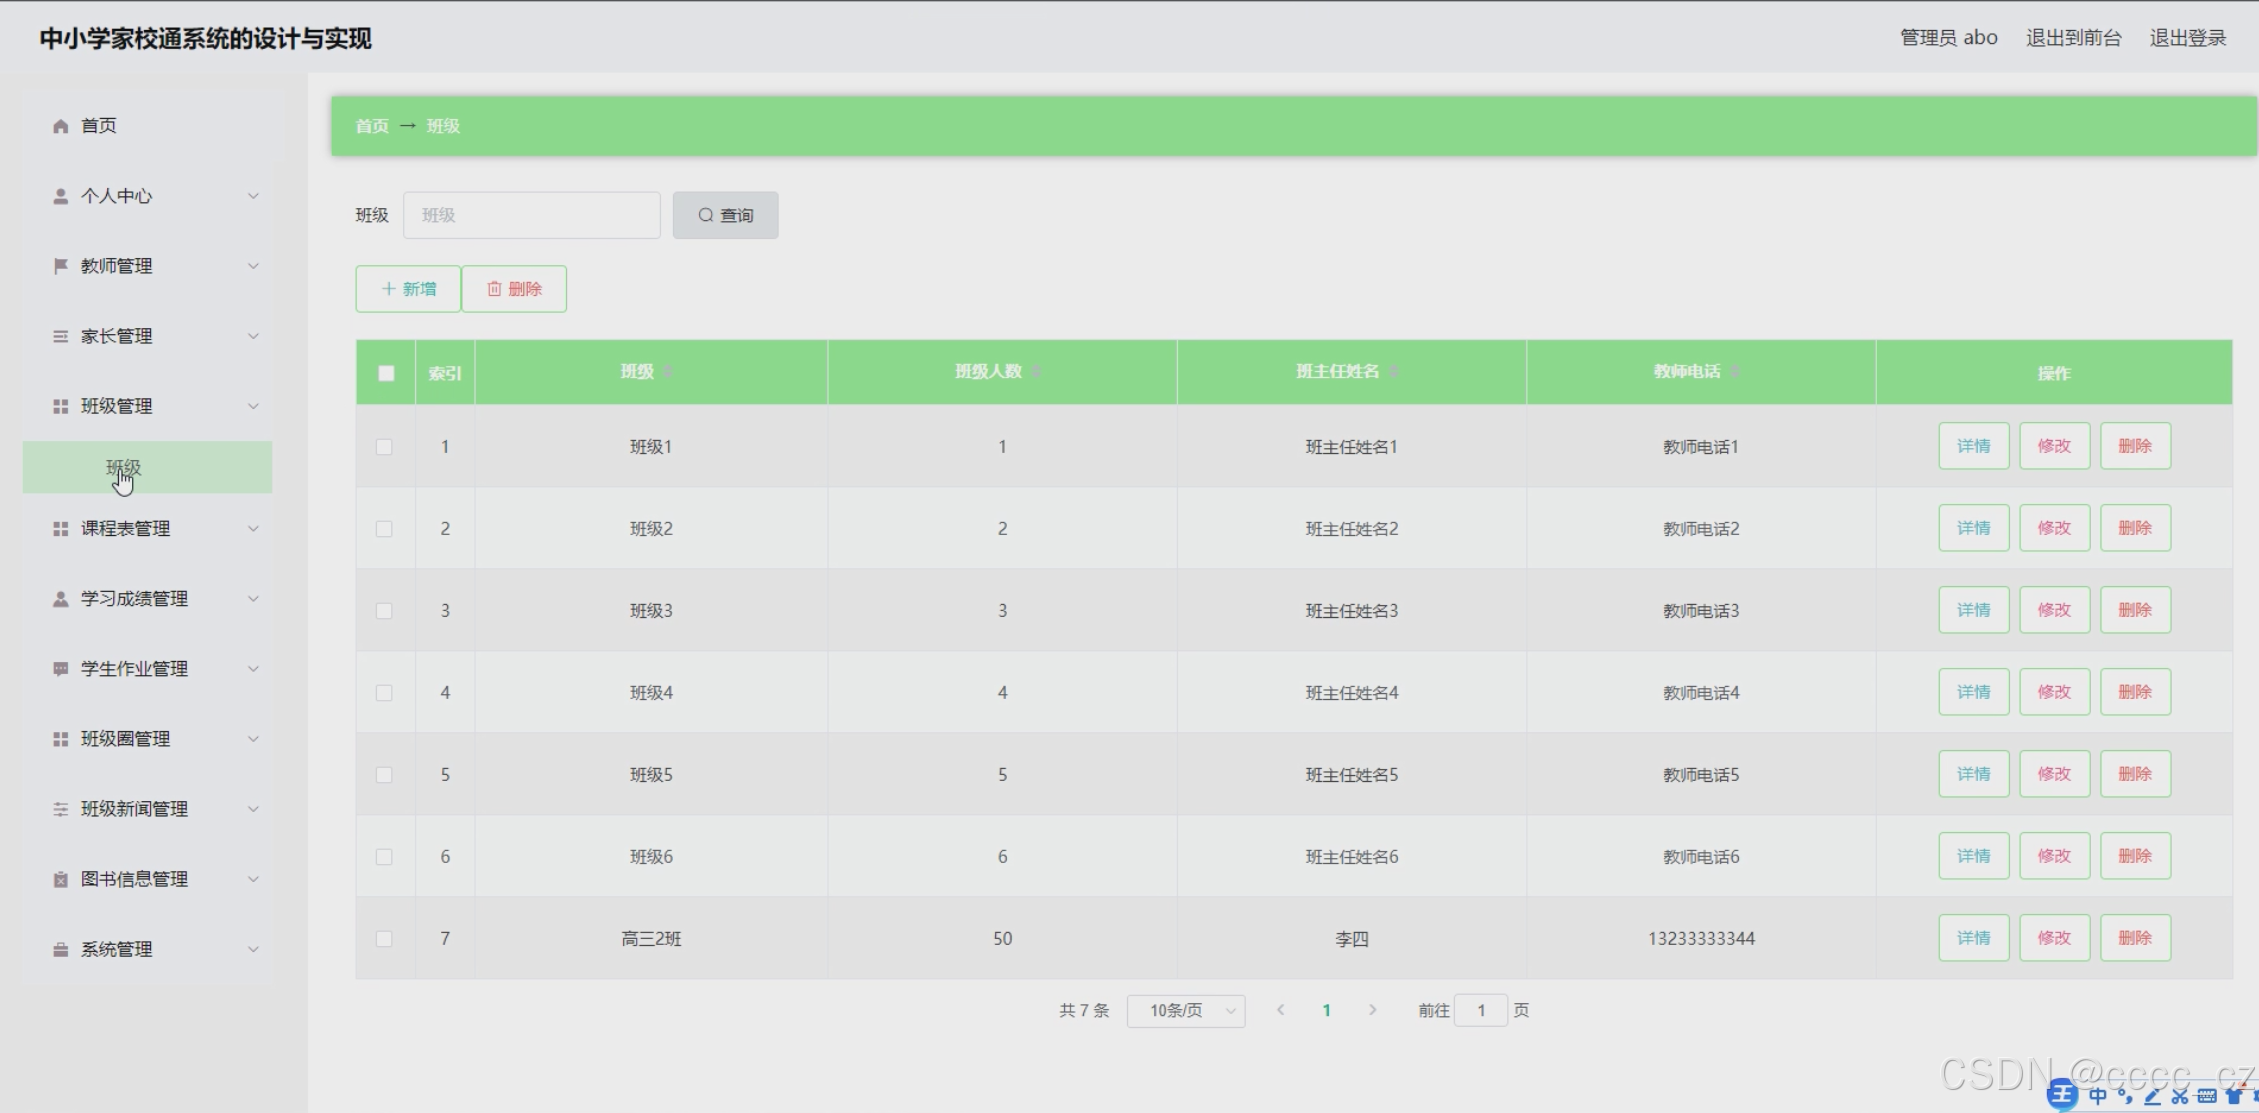This screenshot has height=1113, width=2259.
Task: Click the person icon next to 个人中心
Action: click(x=60, y=196)
